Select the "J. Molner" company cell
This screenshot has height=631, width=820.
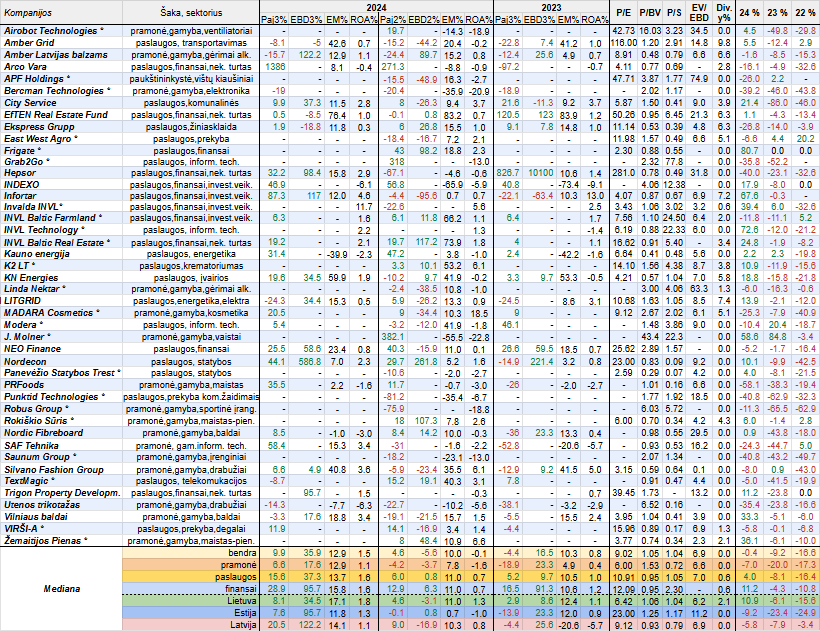(x=61, y=337)
